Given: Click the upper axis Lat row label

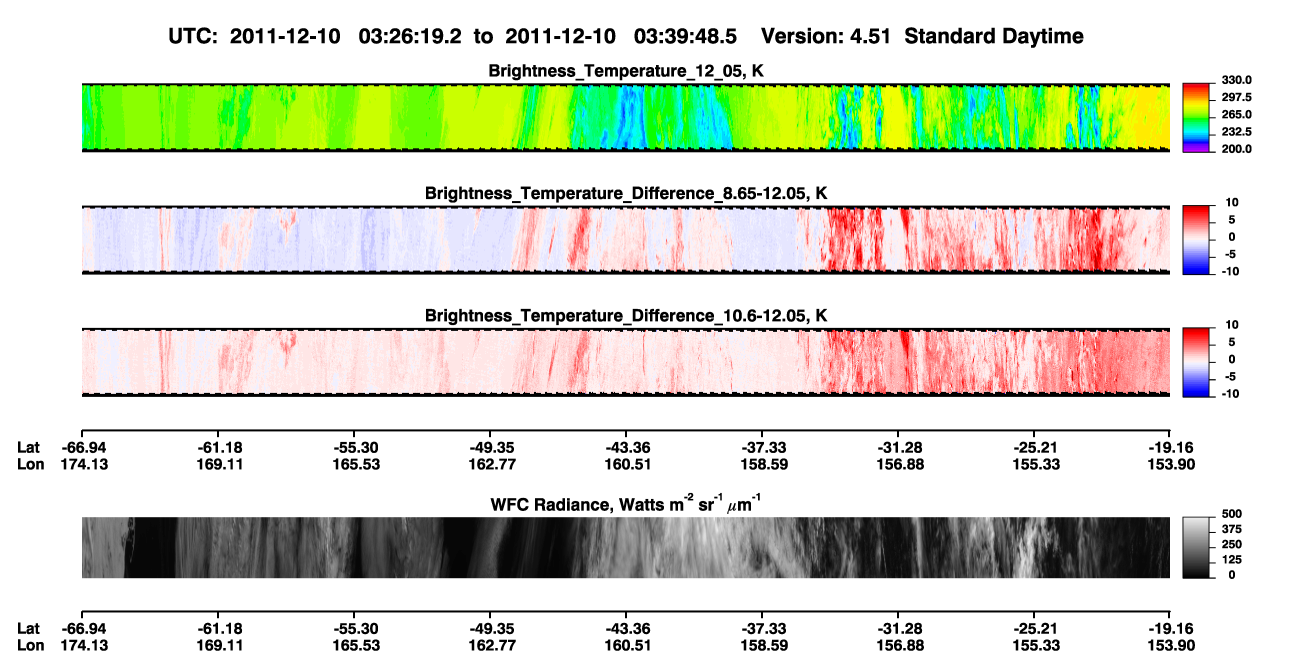Looking at the screenshot, I should click(x=29, y=447).
